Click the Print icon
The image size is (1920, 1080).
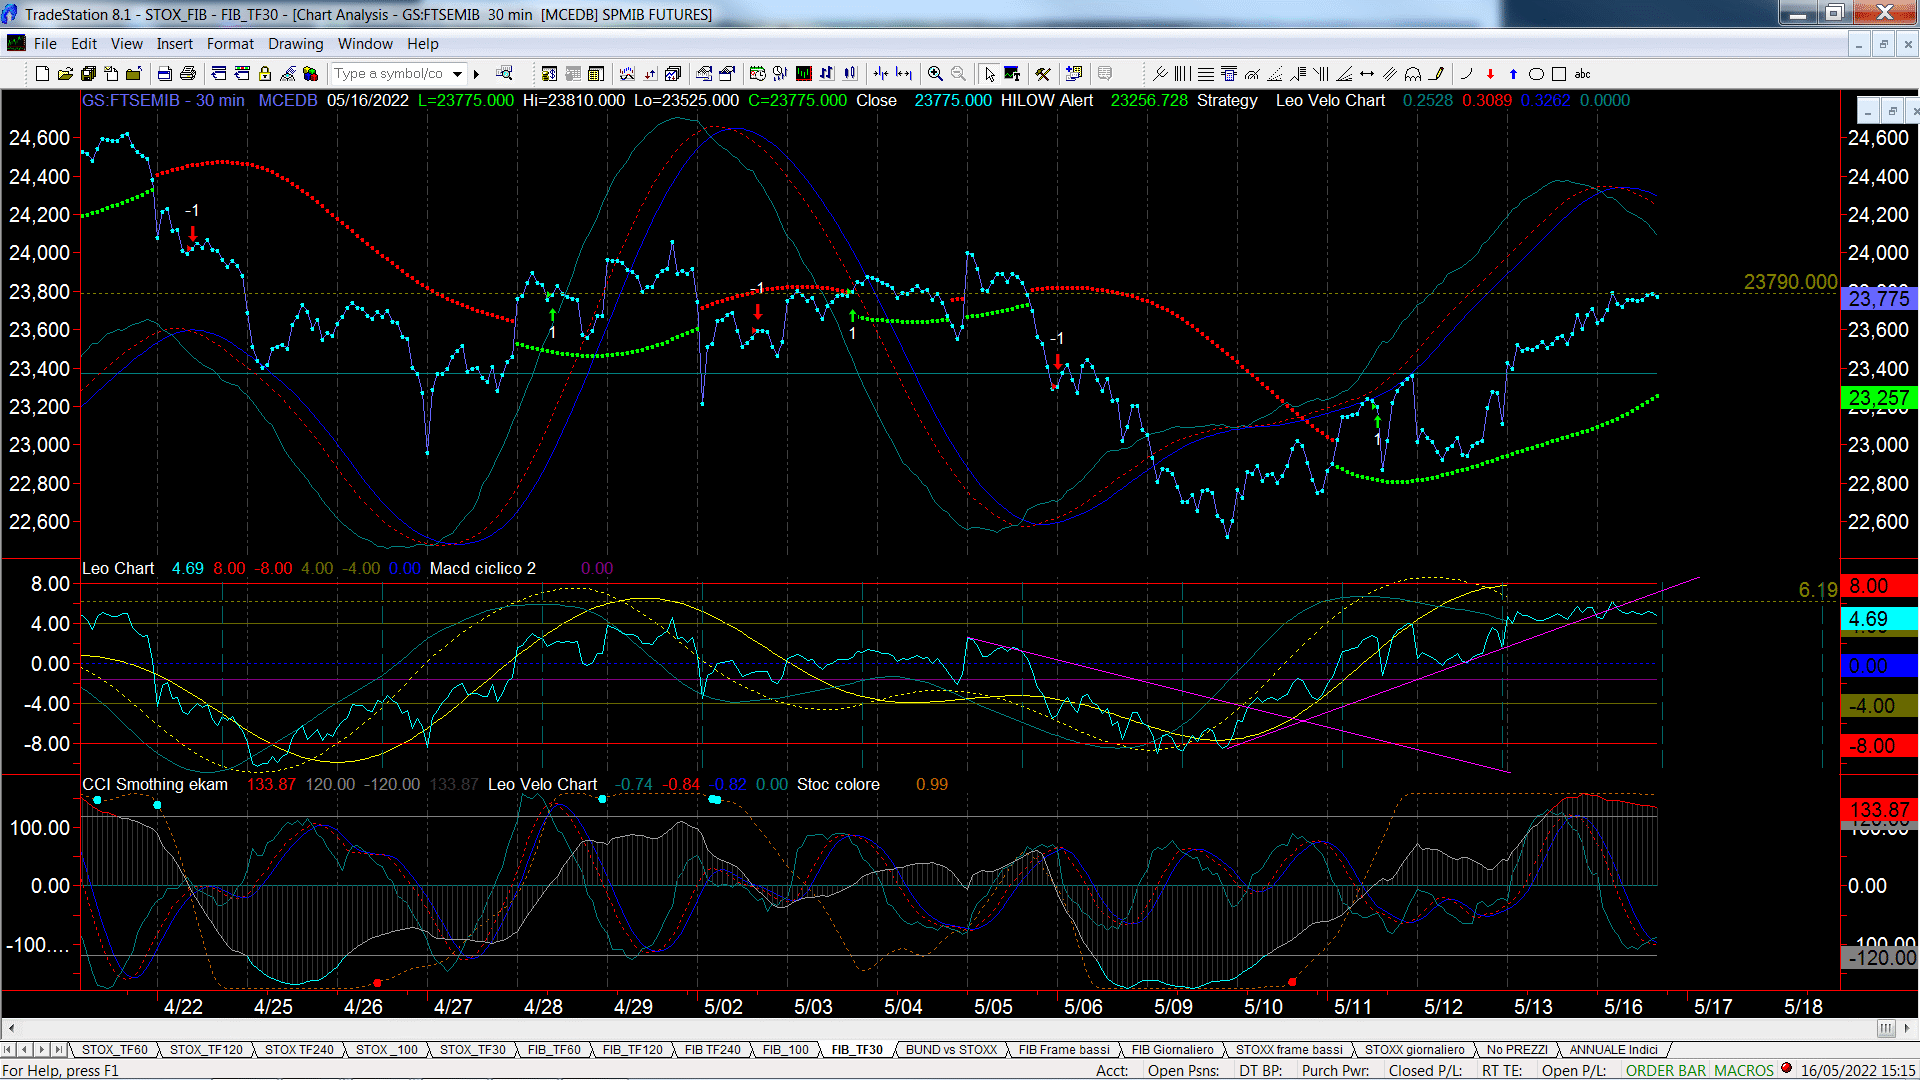tap(187, 74)
